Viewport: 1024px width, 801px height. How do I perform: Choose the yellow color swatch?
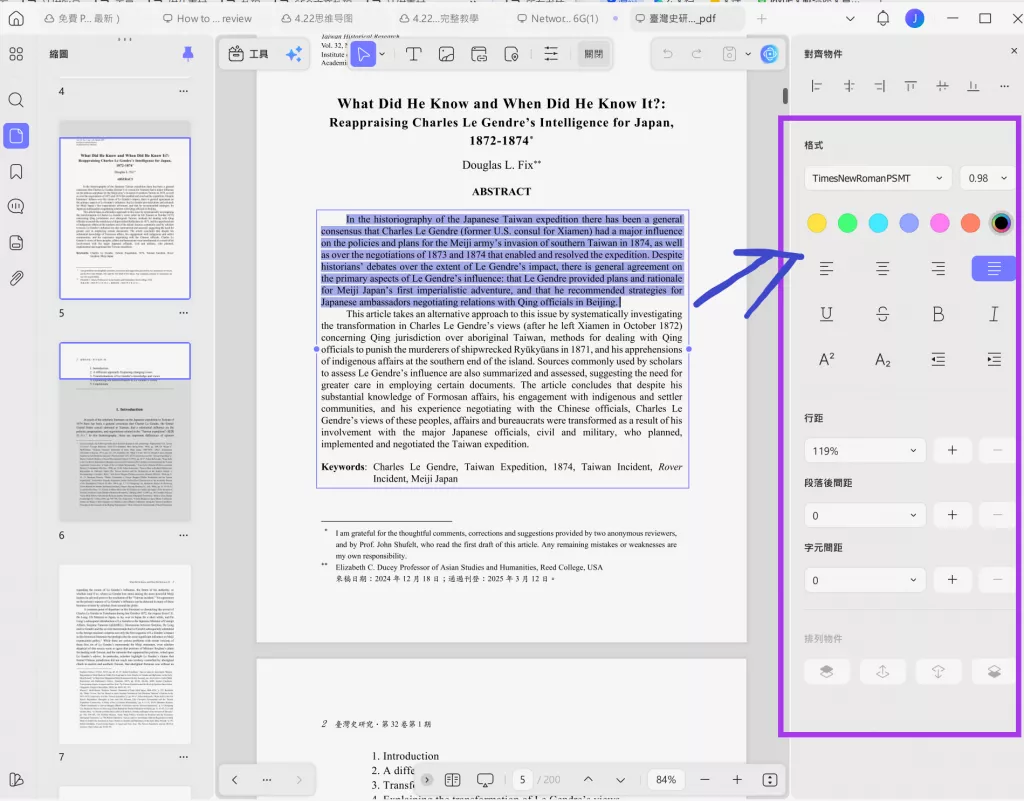(817, 223)
